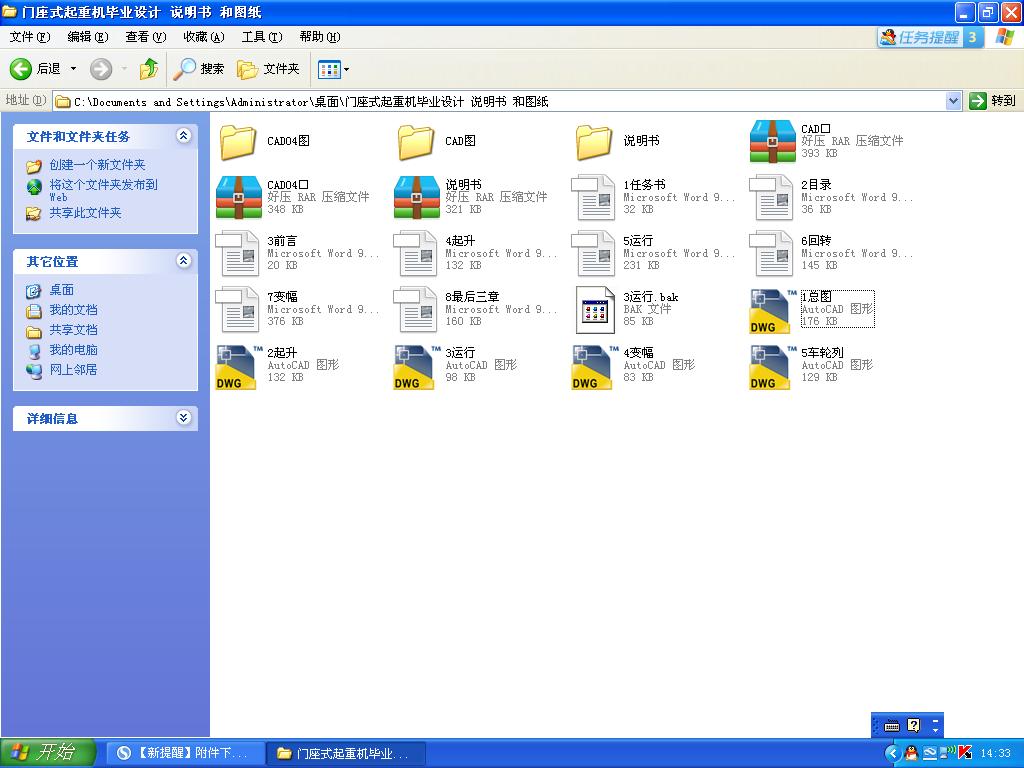The height and width of the screenshot is (768, 1024).
Task: Select the 3运行.bak file icon
Action: click(595, 310)
